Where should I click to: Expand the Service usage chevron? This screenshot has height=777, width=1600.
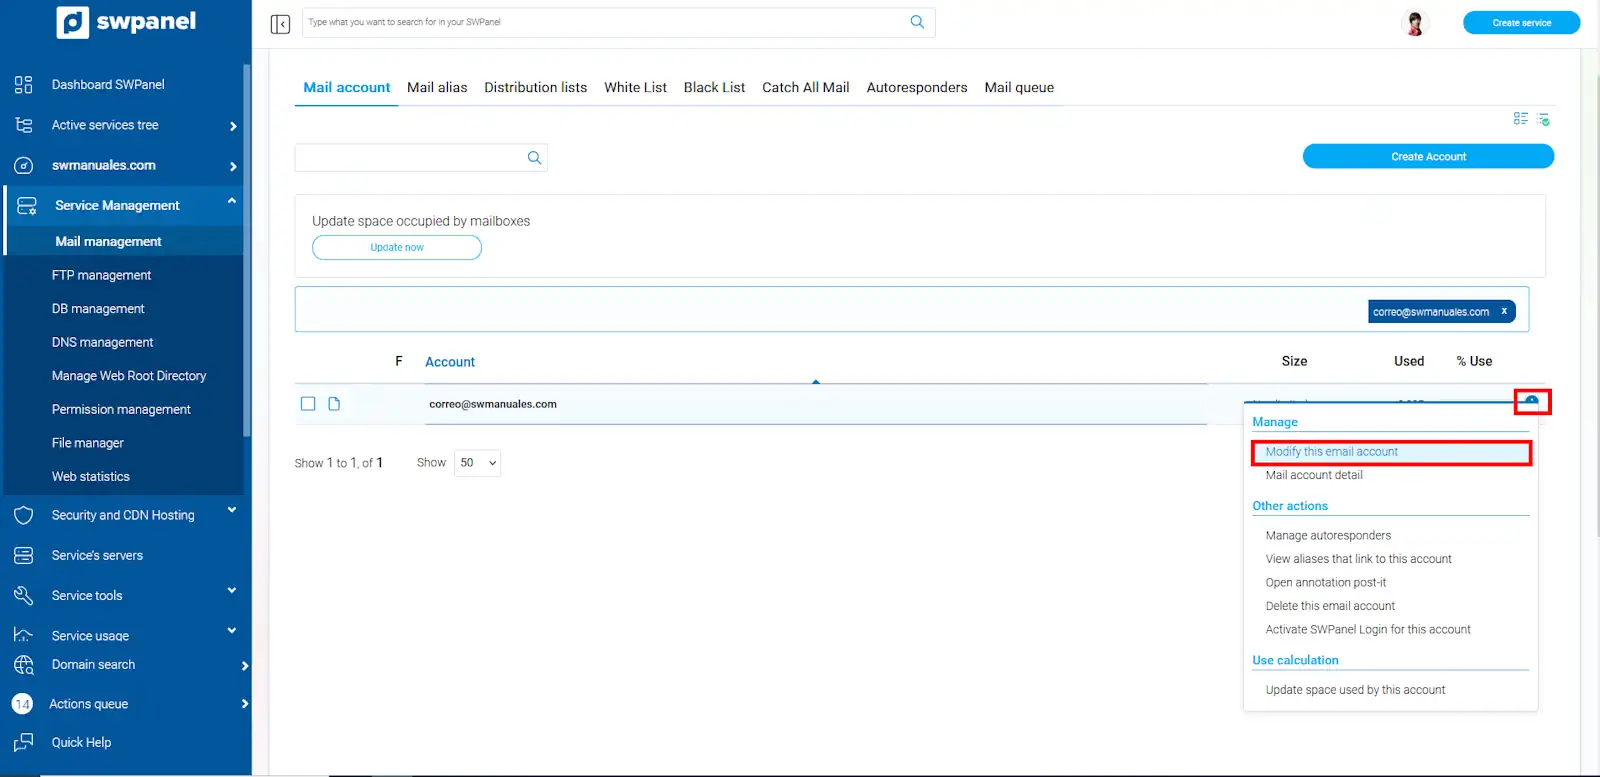232,631
